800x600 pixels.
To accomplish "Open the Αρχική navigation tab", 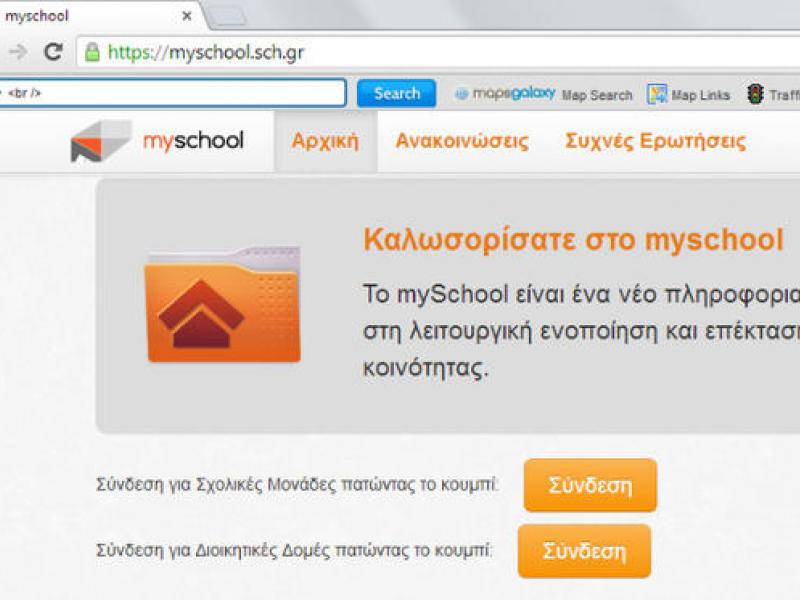I will coord(325,141).
